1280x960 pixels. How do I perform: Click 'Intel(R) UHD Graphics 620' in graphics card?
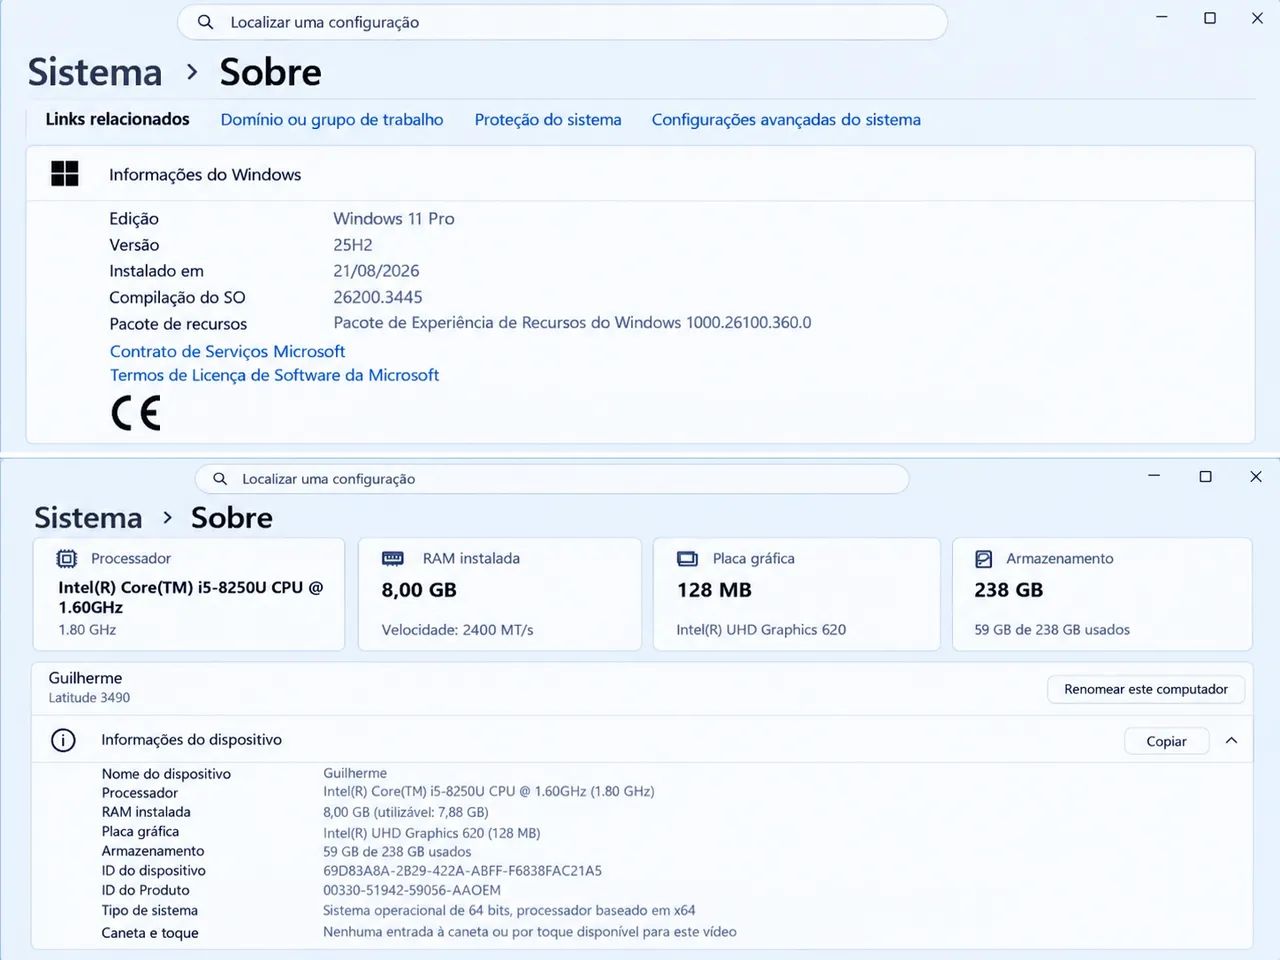(x=761, y=630)
